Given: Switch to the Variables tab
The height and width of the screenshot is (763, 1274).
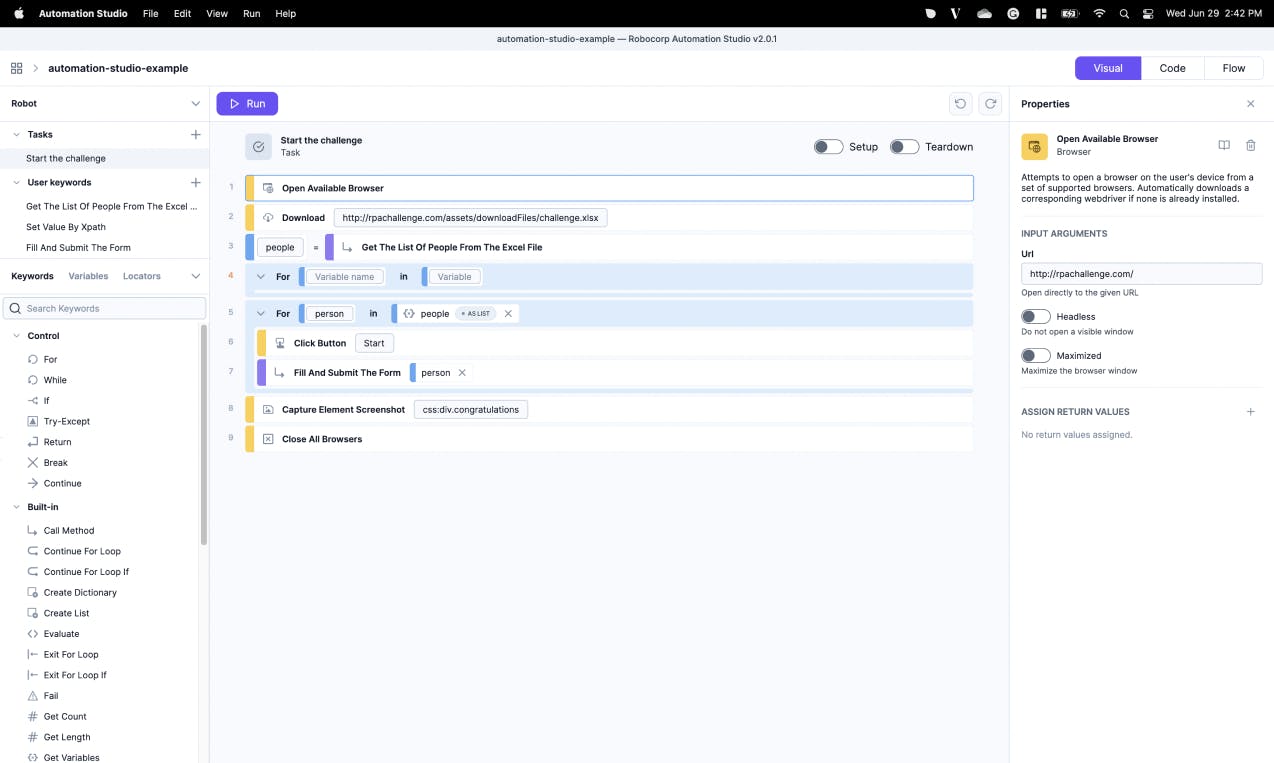Looking at the screenshot, I should click(88, 276).
